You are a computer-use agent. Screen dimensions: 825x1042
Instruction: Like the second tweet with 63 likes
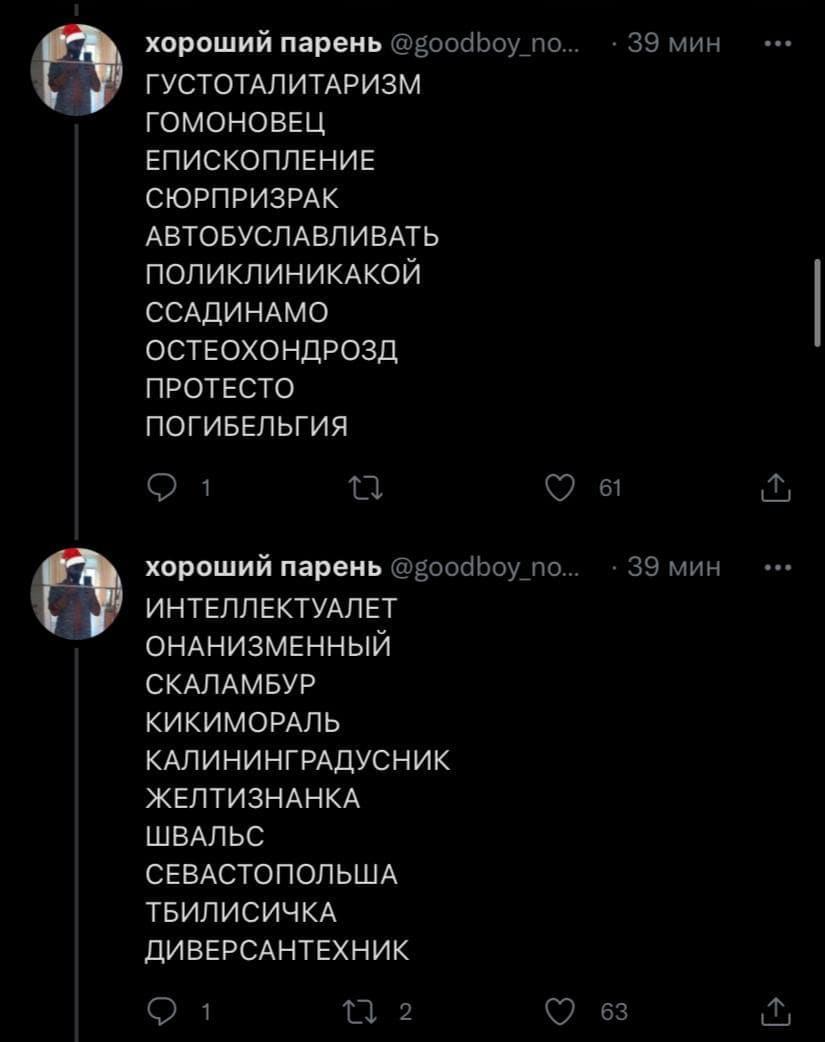pos(560,1012)
